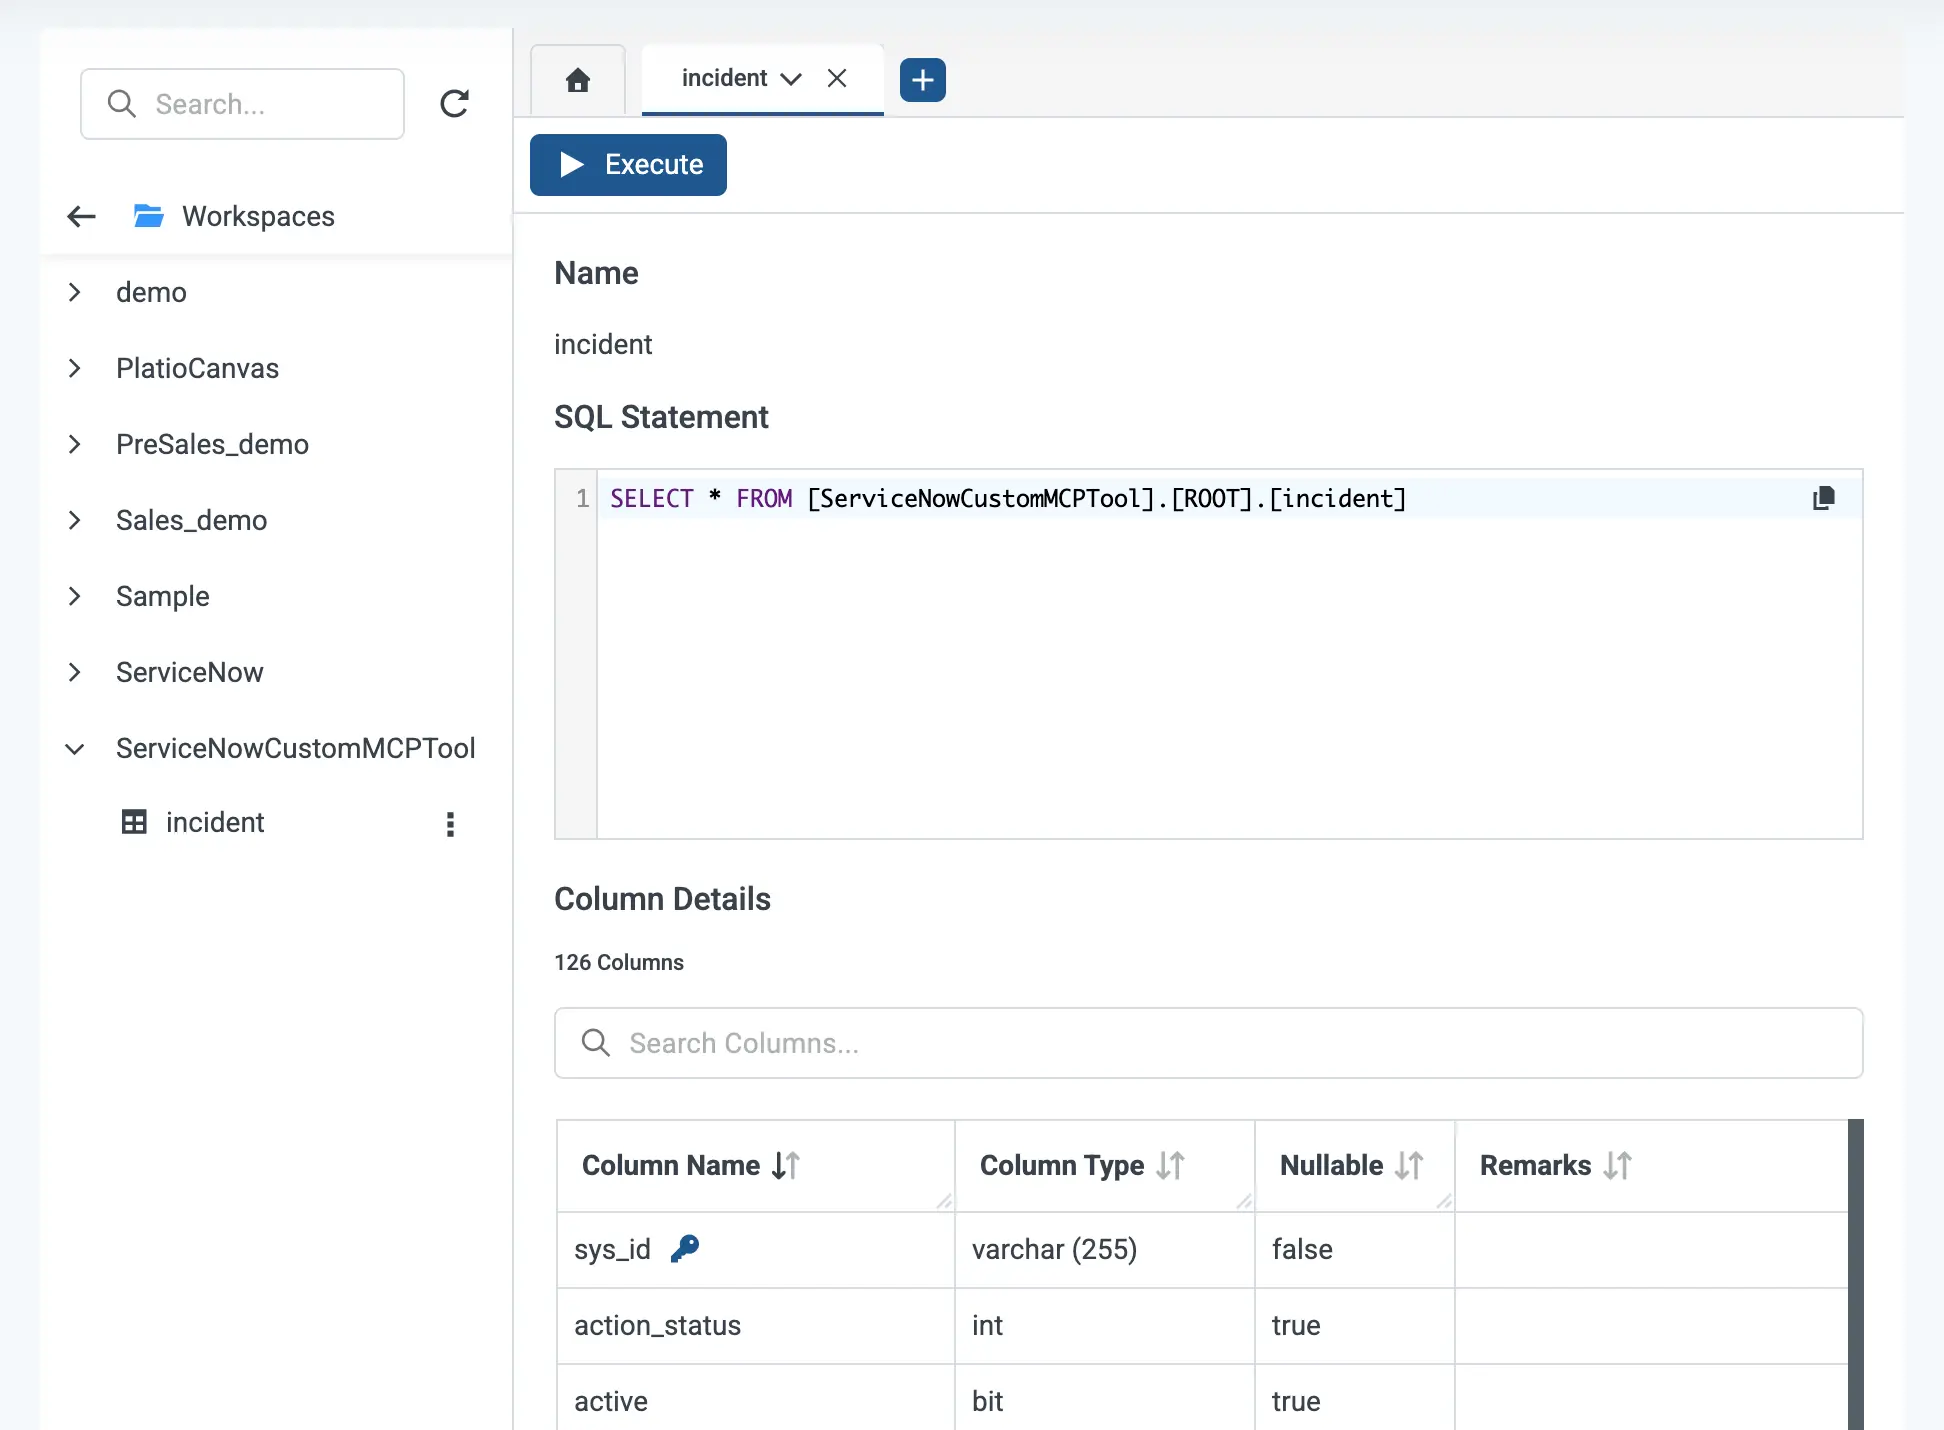The height and width of the screenshot is (1430, 1944).
Task: Open the incident table's three-dot menu
Action: 450,823
